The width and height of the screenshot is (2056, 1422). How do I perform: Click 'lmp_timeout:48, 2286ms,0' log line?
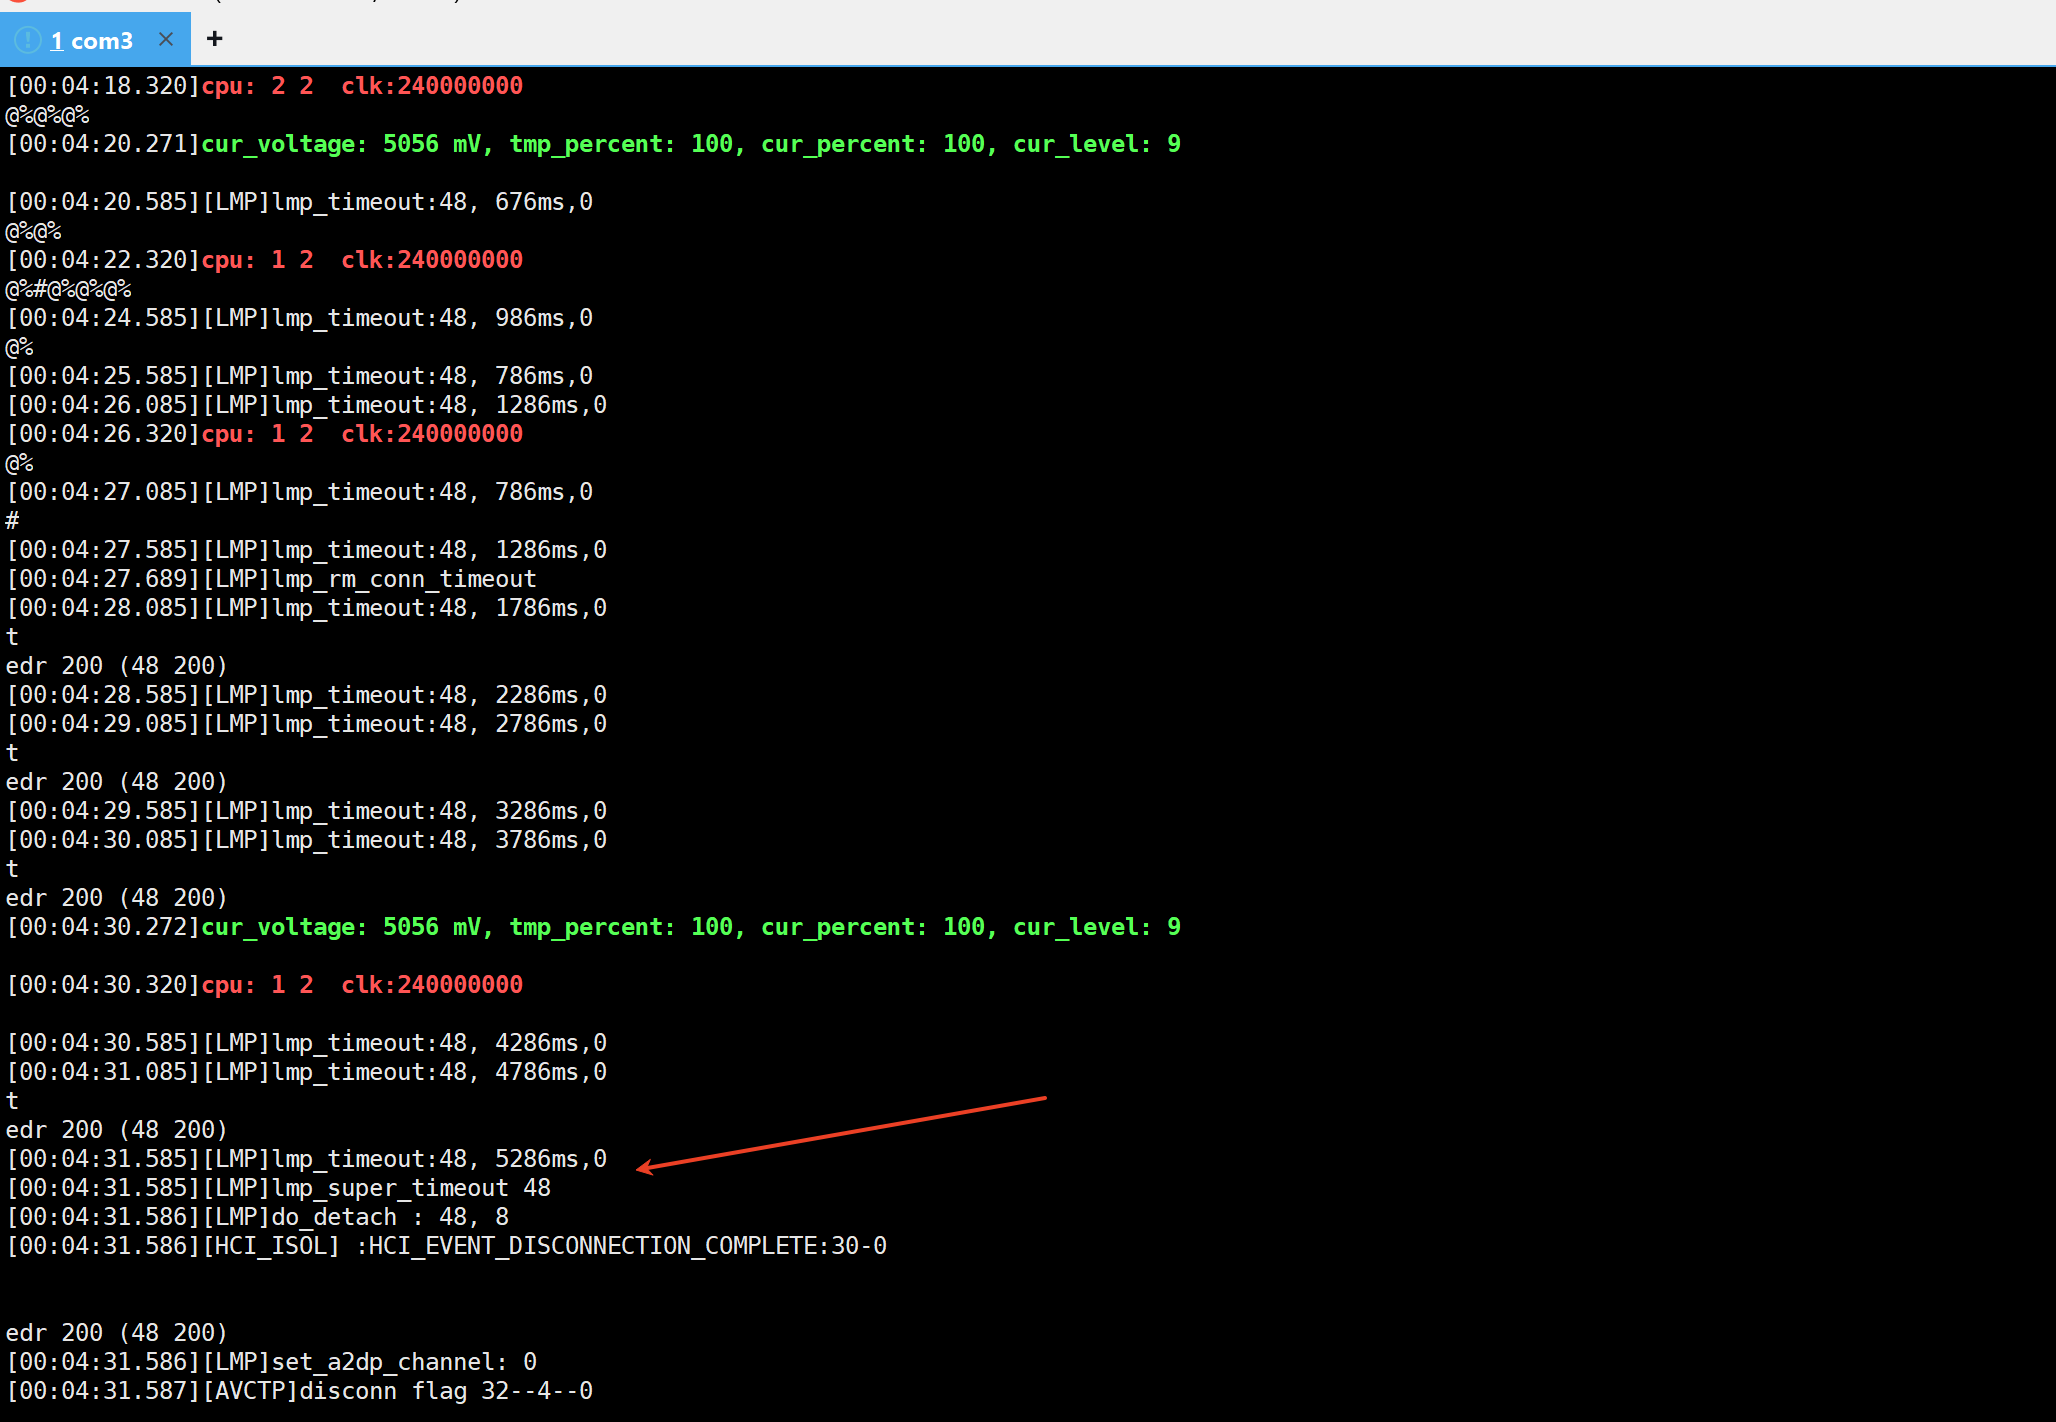[x=307, y=695]
